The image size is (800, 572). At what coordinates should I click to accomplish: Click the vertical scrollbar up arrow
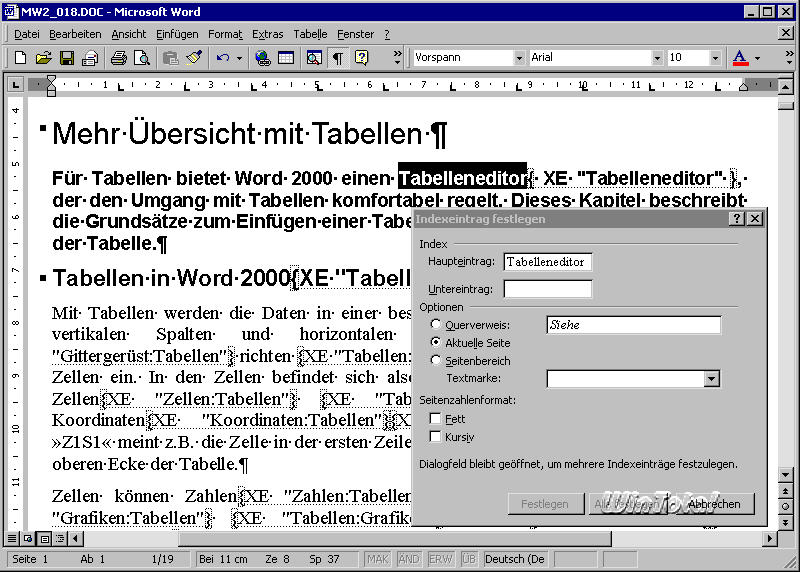[x=786, y=87]
